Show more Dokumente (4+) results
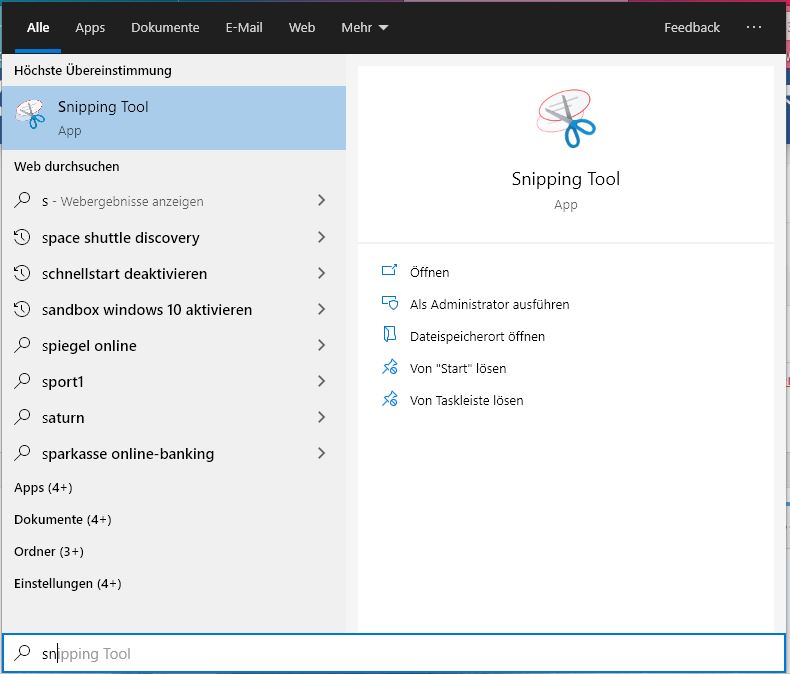 point(62,519)
